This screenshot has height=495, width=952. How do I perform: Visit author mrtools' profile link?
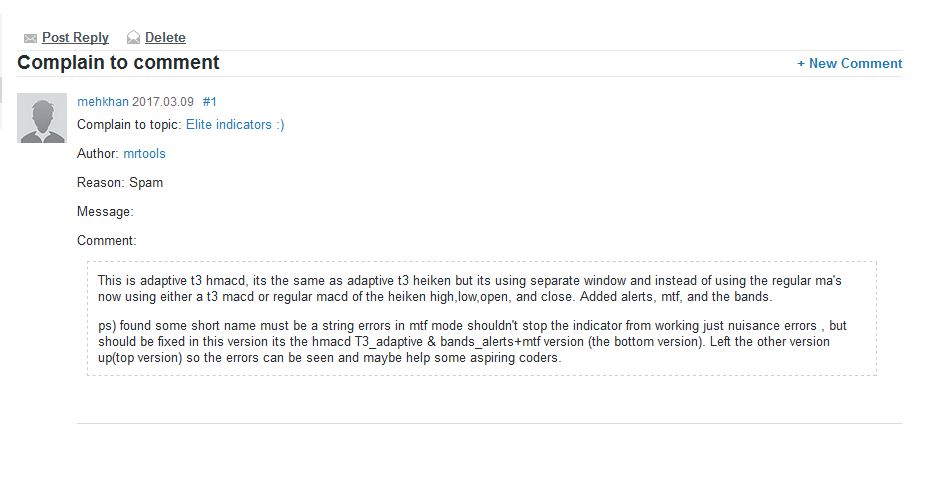click(x=144, y=154)
